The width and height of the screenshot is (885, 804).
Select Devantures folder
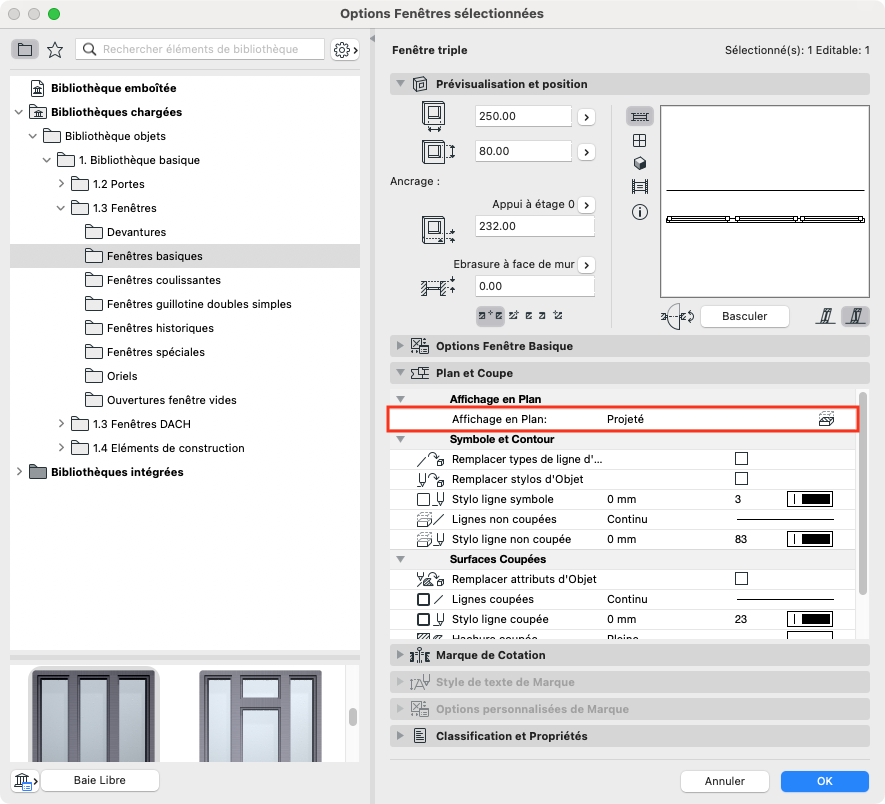(x=185, y=232)
